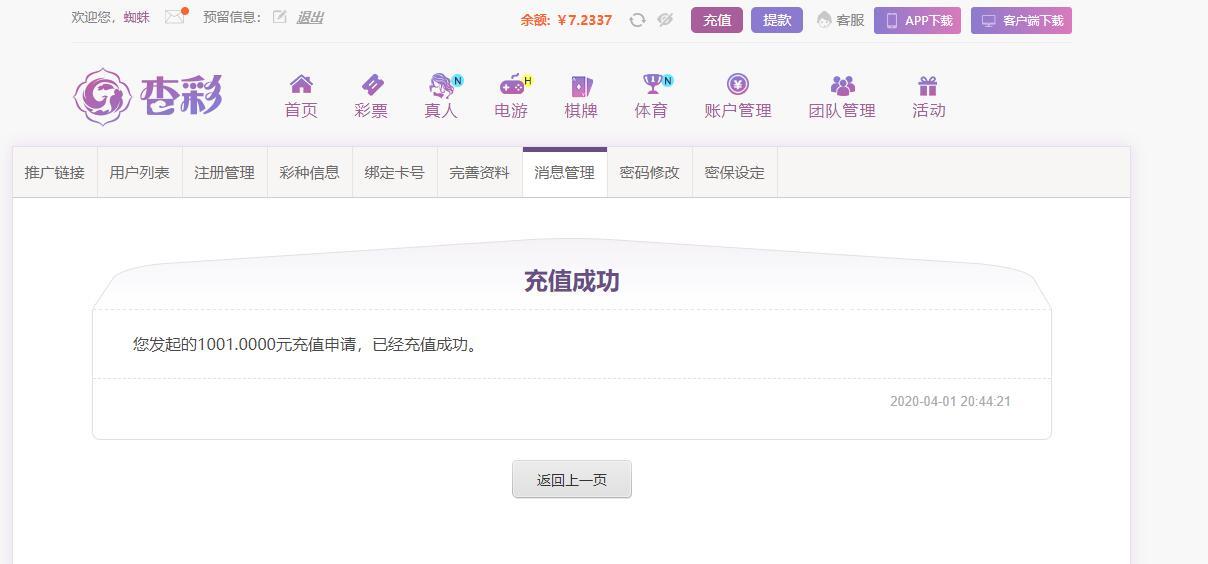The image size is (1208, 564).
Task: Click the 返回上一页 button
Action: coord(572,479)
